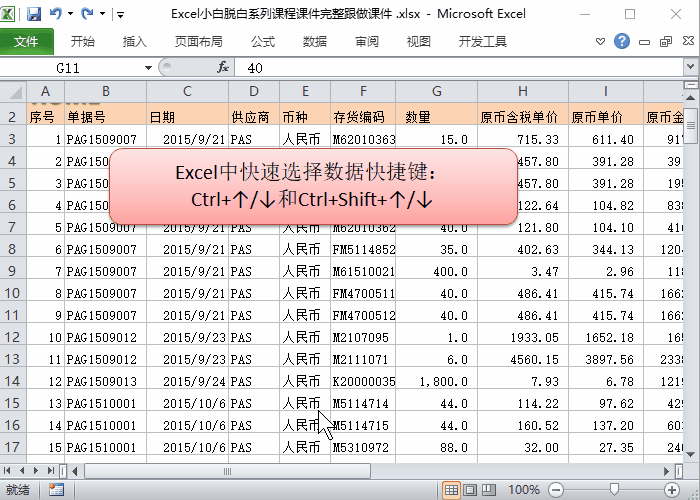Click the Excel application icon in title bar

click(8, 14)
